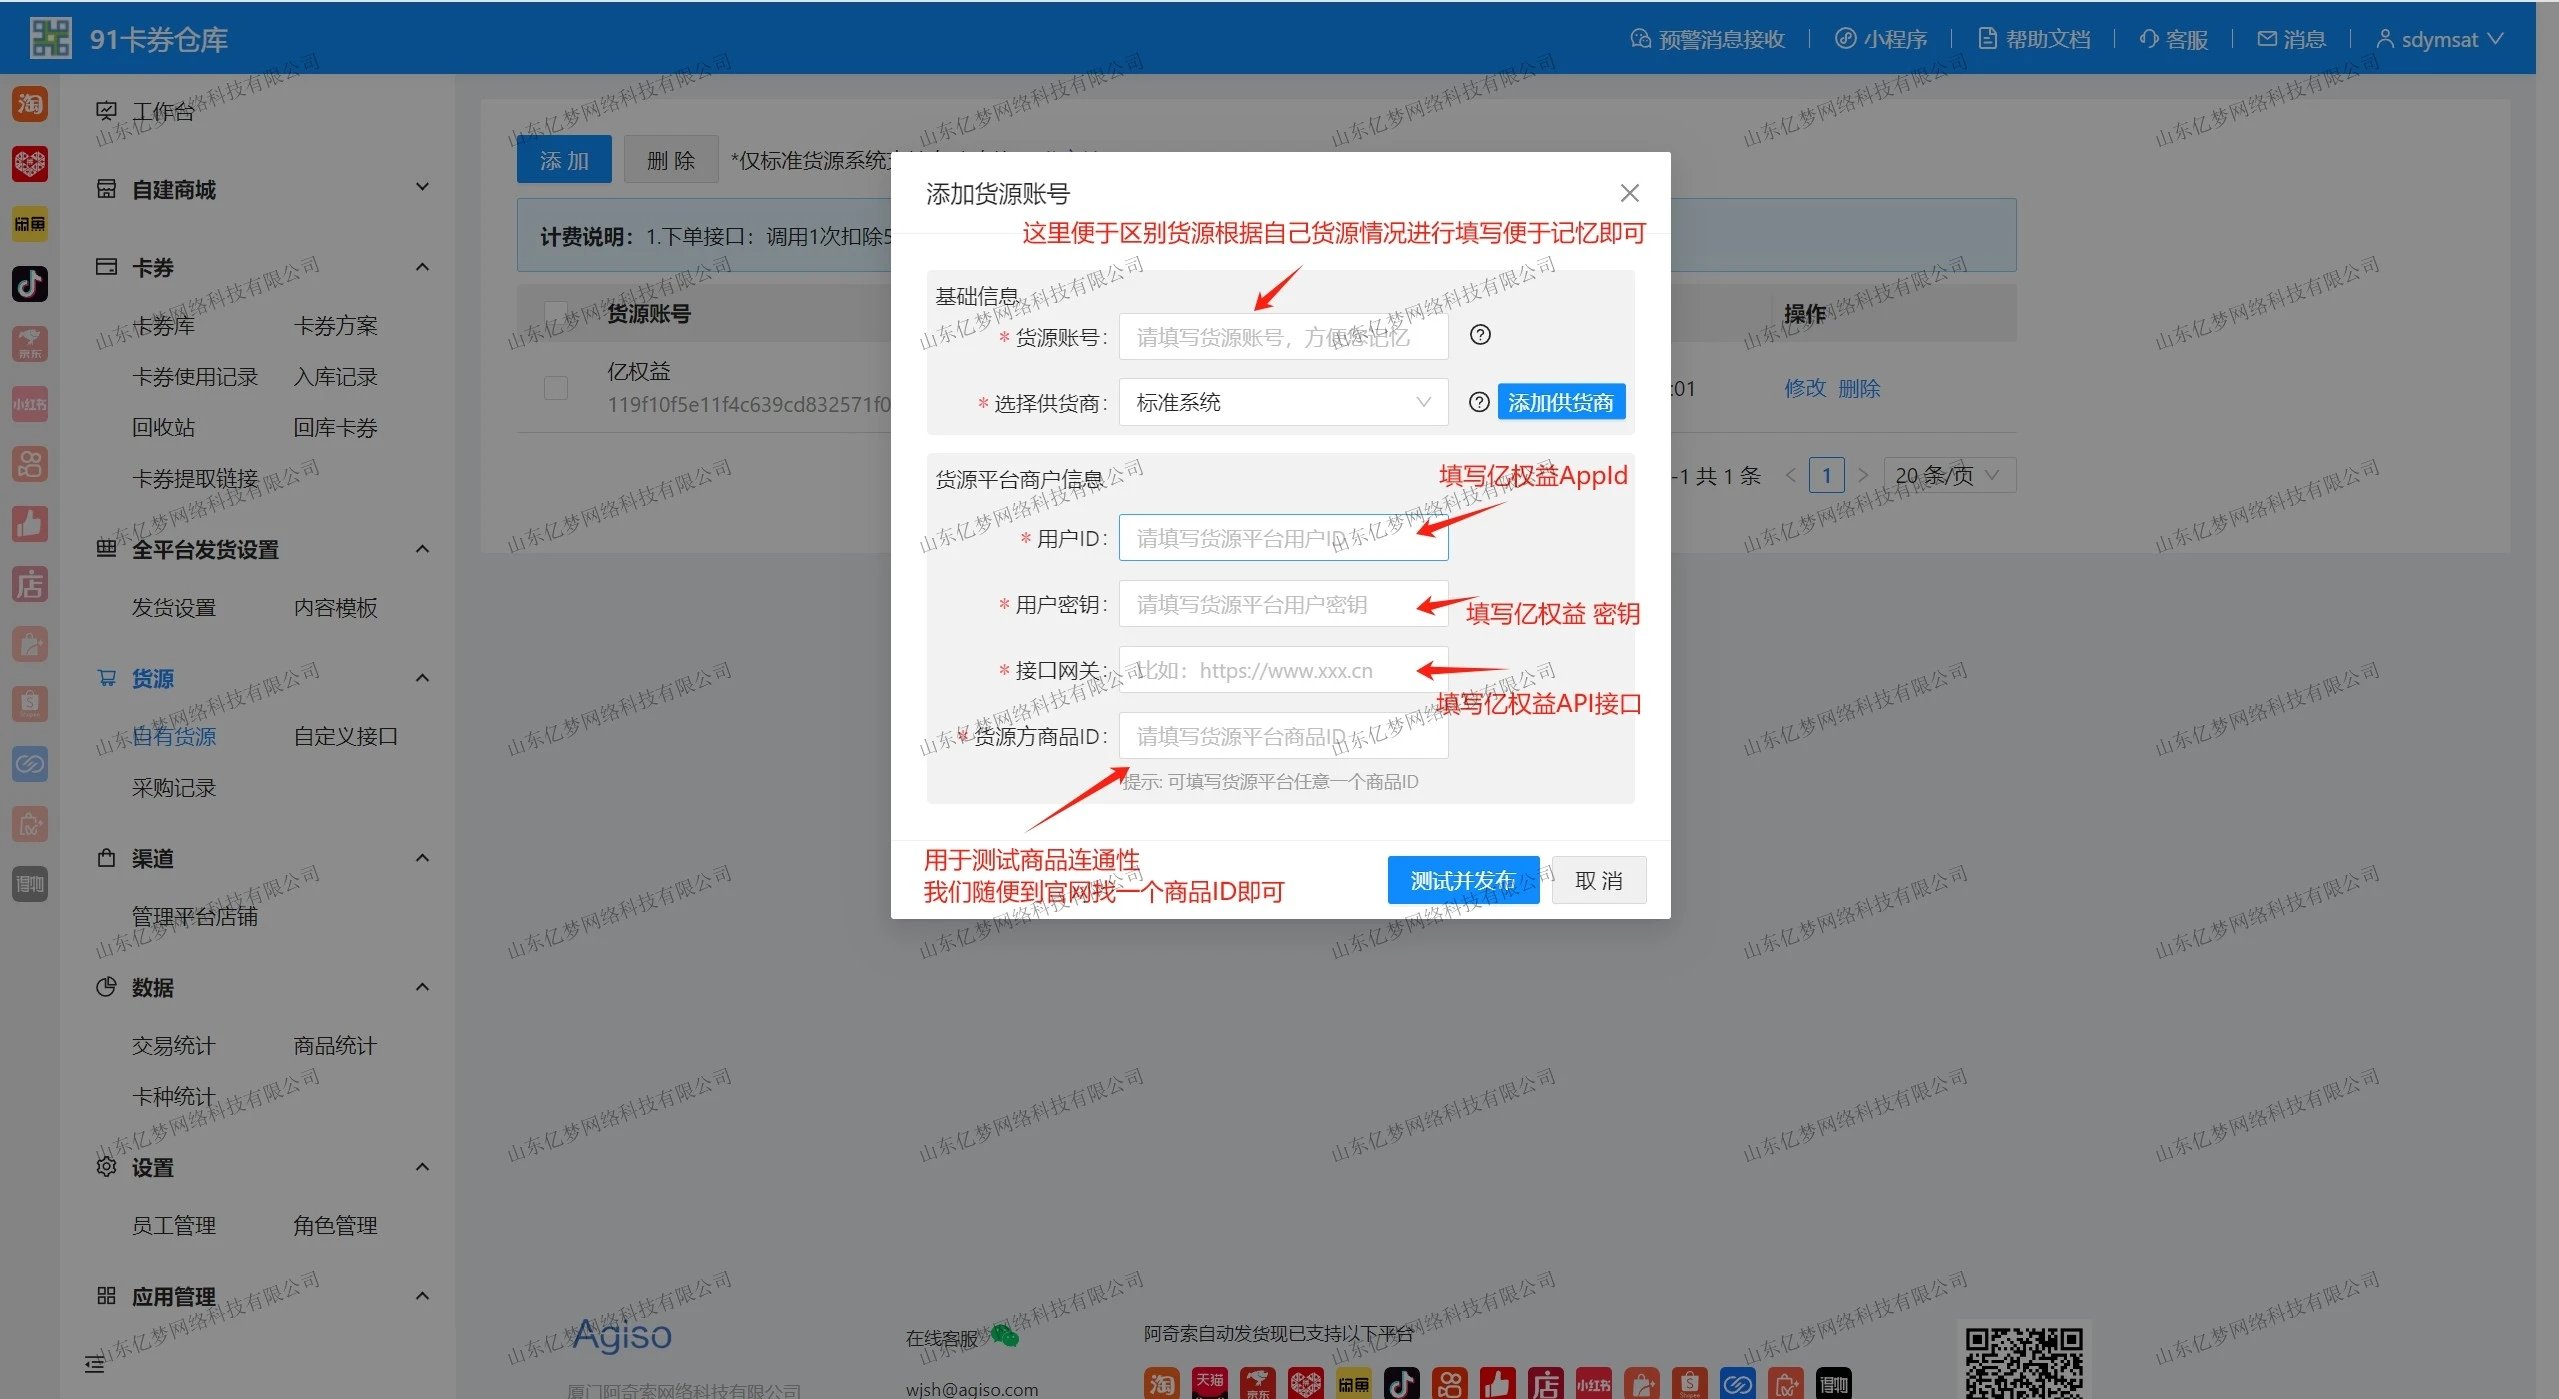Image resolution: width=2559 pixels, height=1399 pixels.
Task: Select 消息 in the top menu bar
Action: pyautogui.click(x=2290, y=39)
